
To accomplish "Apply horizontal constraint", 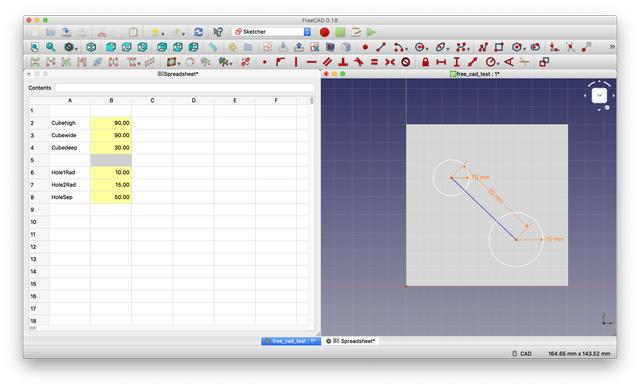I will 311,62.
